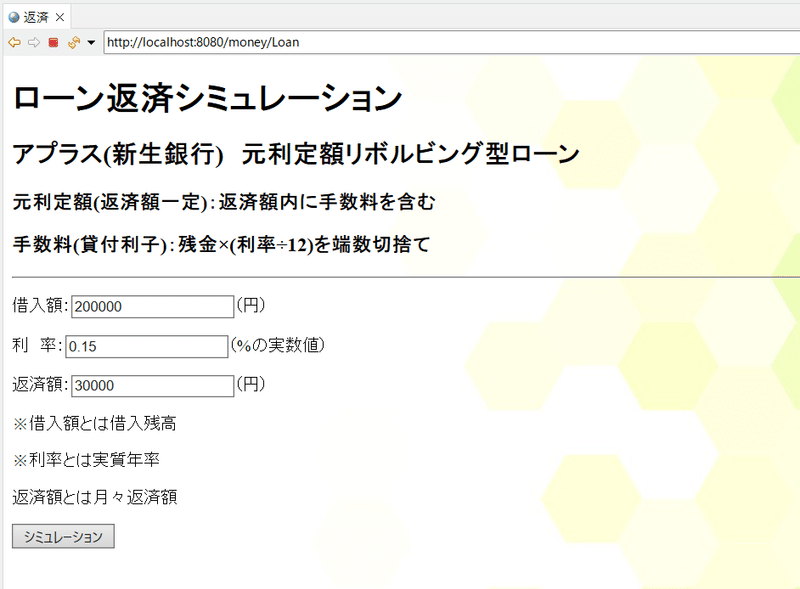Click the 借入額 input field with 200000
The height and width of the screenshot is (589, 800).
(x=153, y=306)
